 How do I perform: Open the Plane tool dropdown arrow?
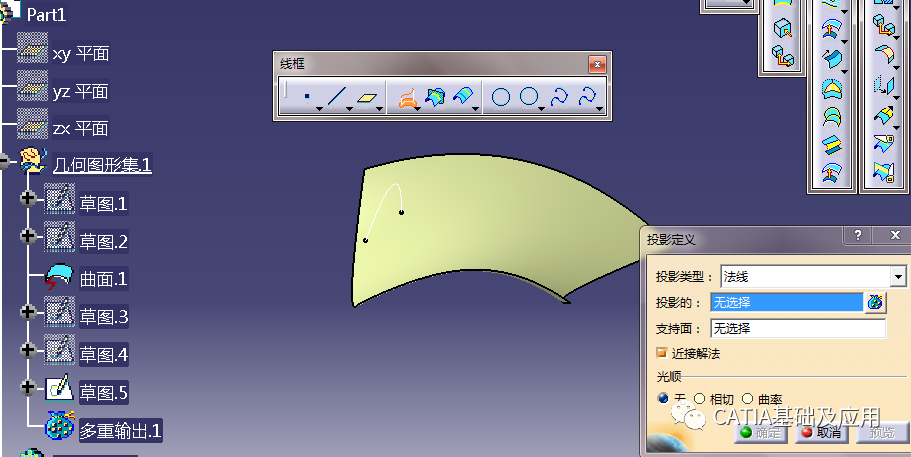(379, 109)
